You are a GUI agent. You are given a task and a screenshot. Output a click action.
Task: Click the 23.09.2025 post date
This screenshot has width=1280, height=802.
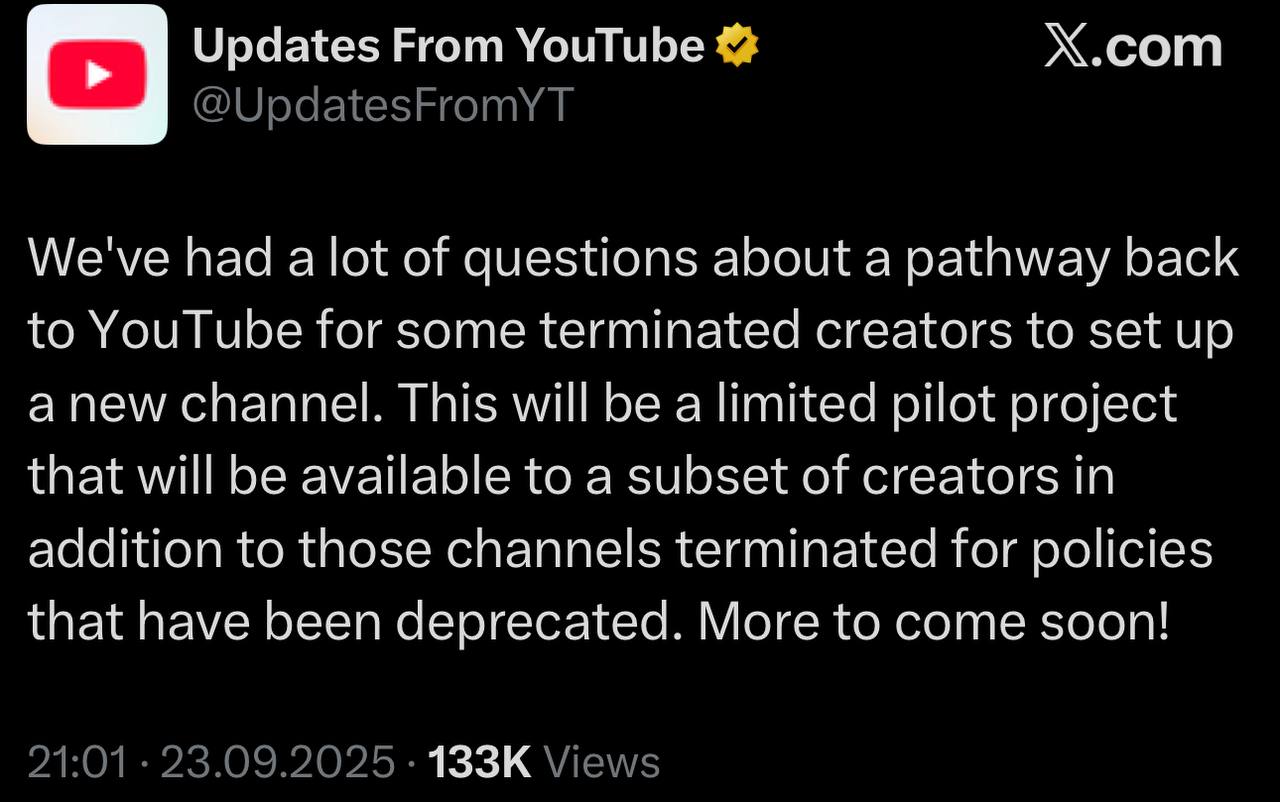(278, 763)
